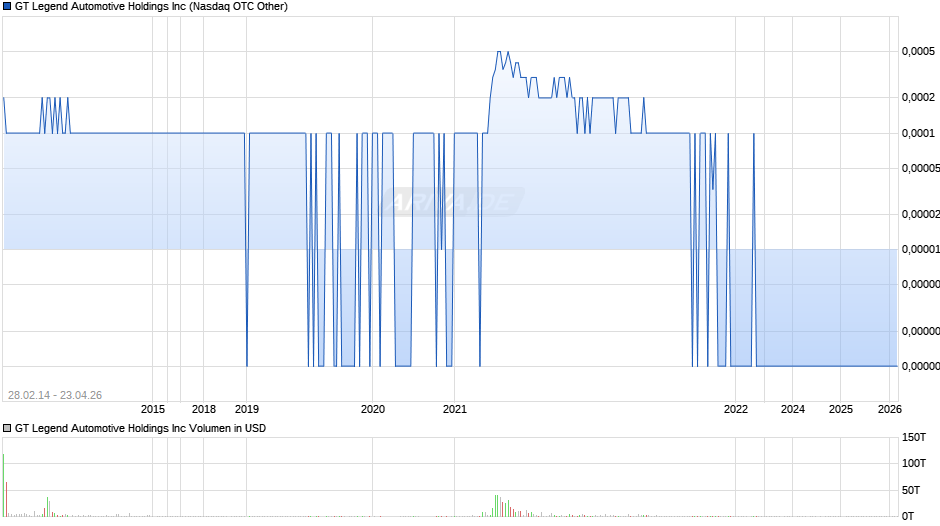Click the tallest green volume bar at chart start
Image resolution: width=940 pixels, height=526 pixels.
click(4, 485)
